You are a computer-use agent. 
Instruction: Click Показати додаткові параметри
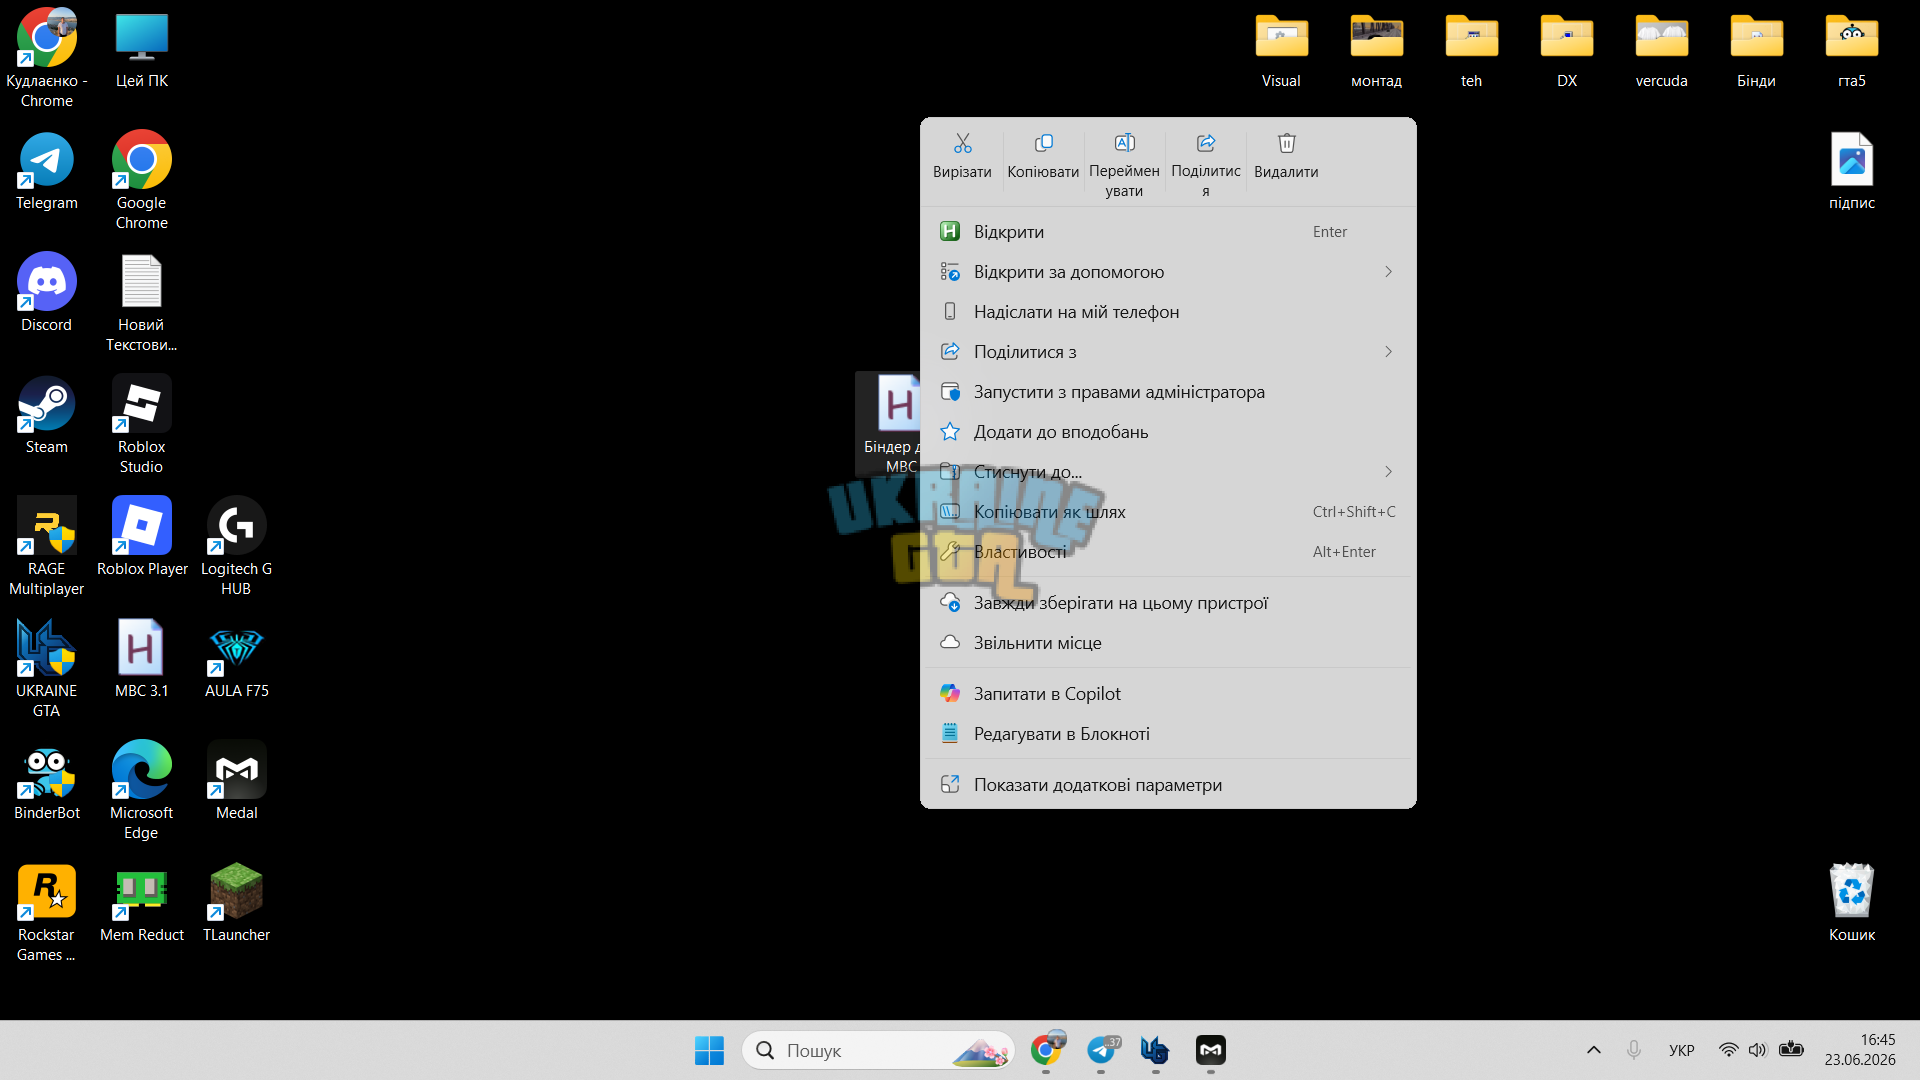(x=1168, y=785)
